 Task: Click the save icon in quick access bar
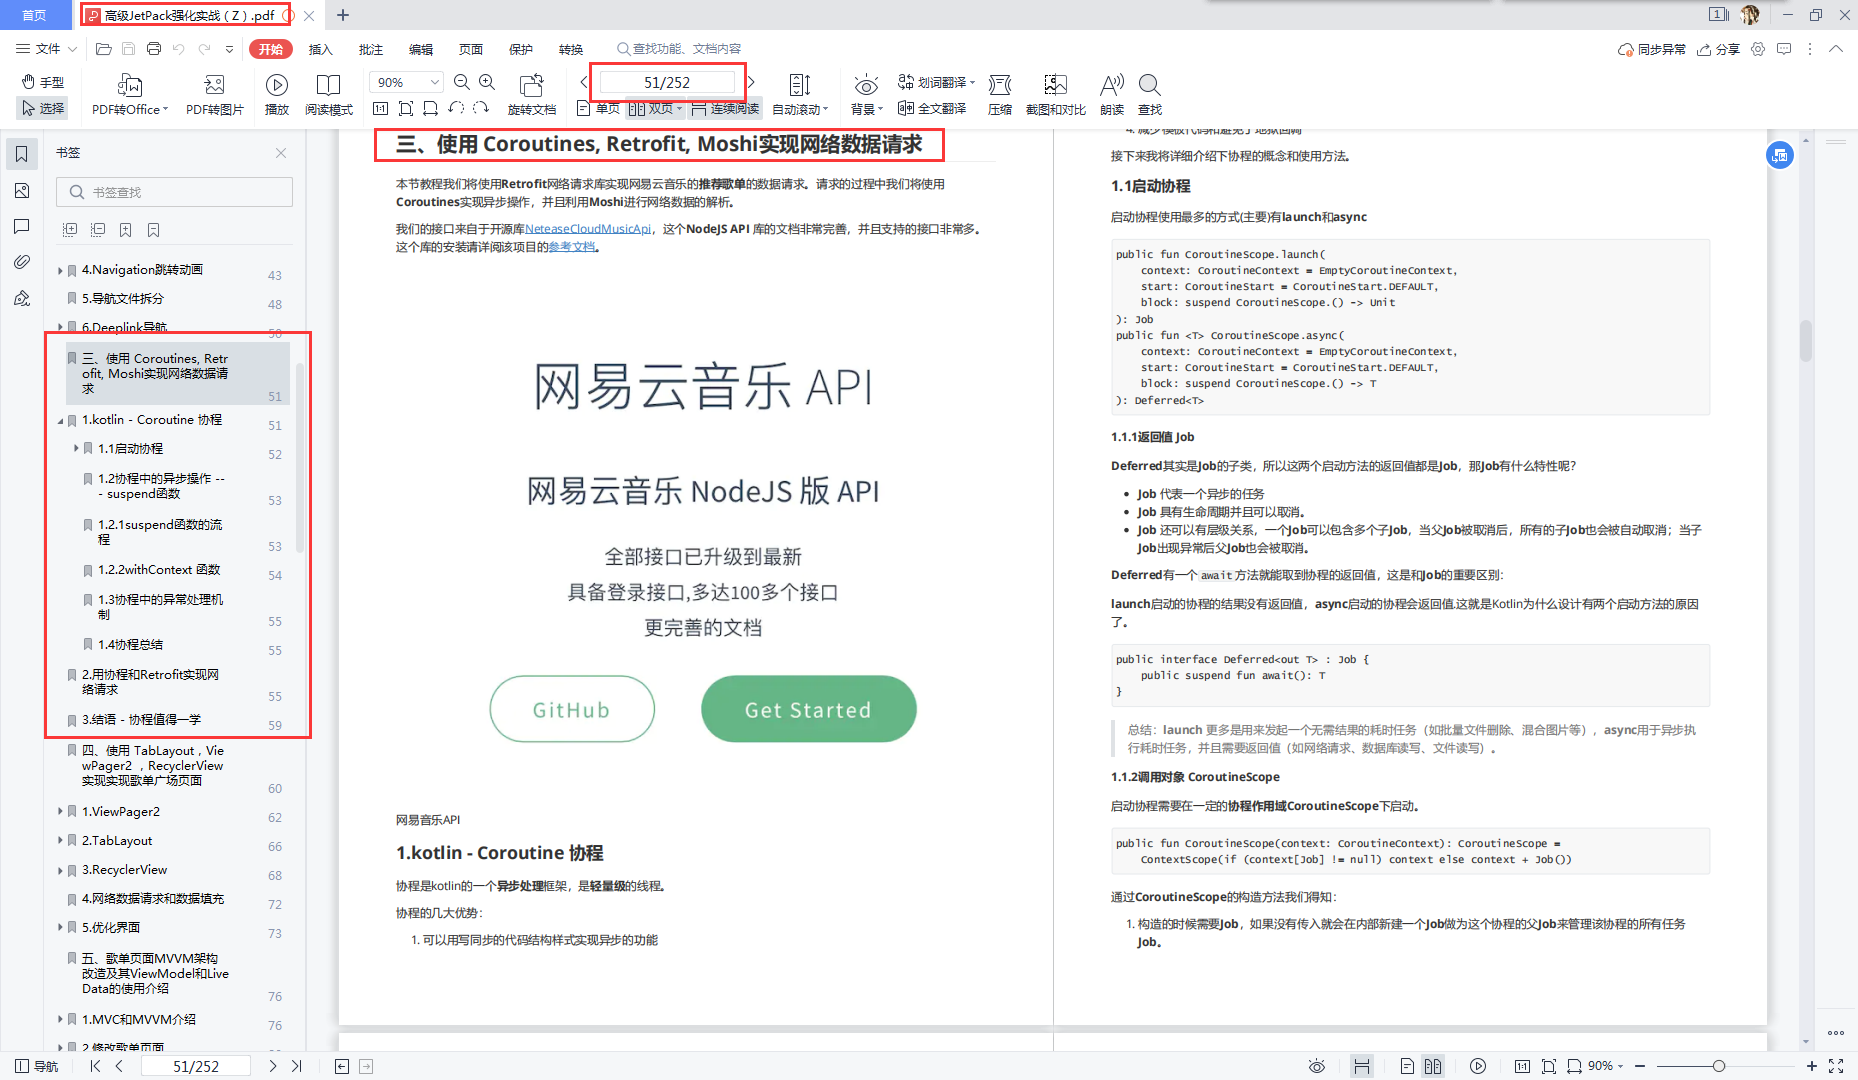click(x=128, y=49)
